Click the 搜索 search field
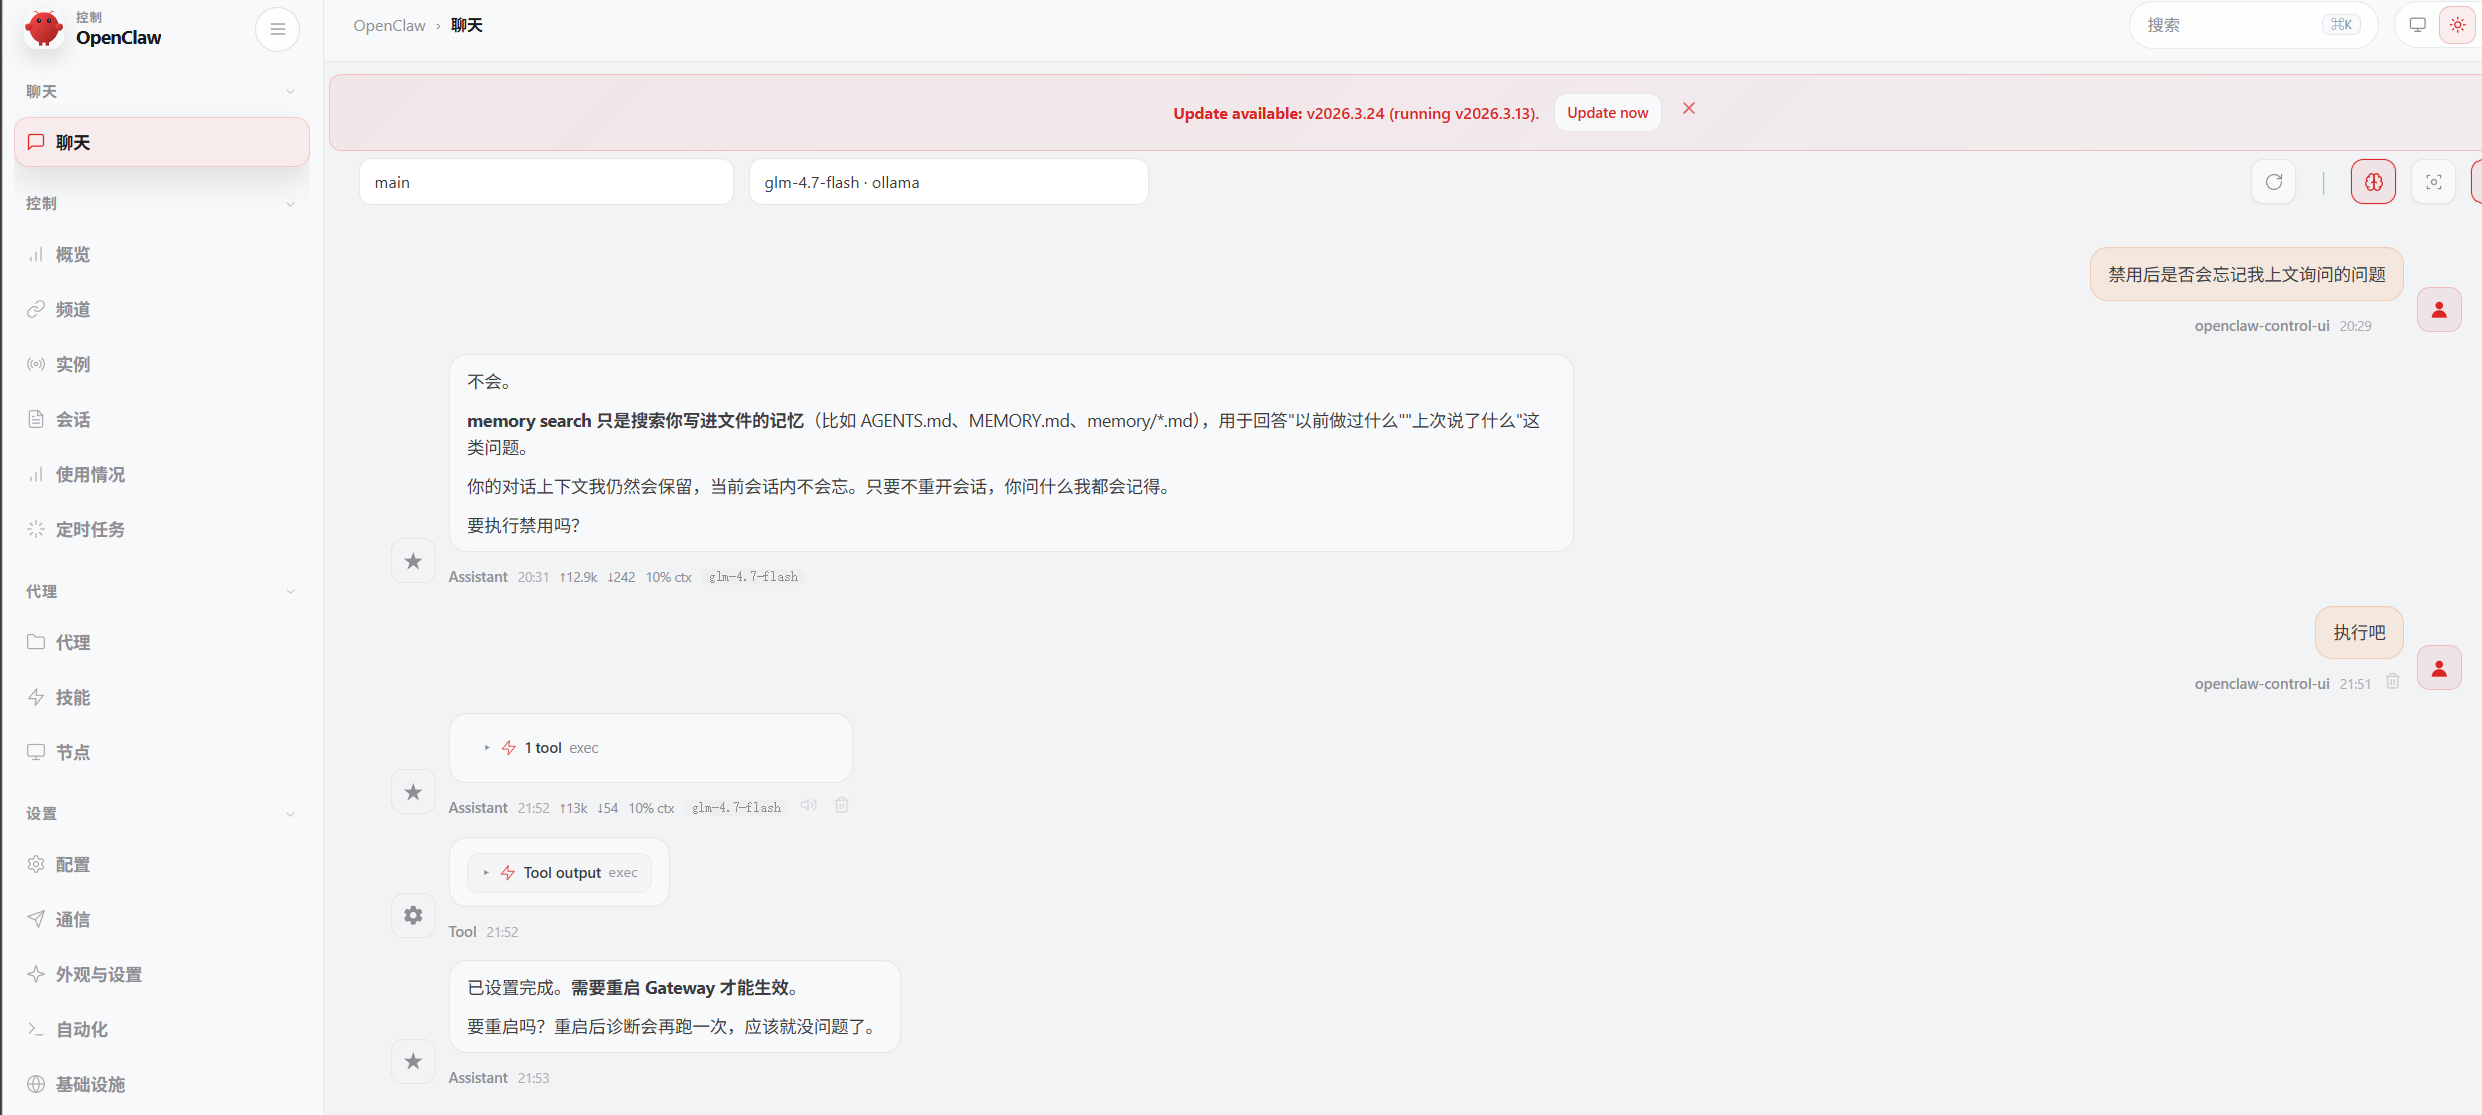The height and width of the screenshot is (1115, 2482). (x=2230, y=25)
